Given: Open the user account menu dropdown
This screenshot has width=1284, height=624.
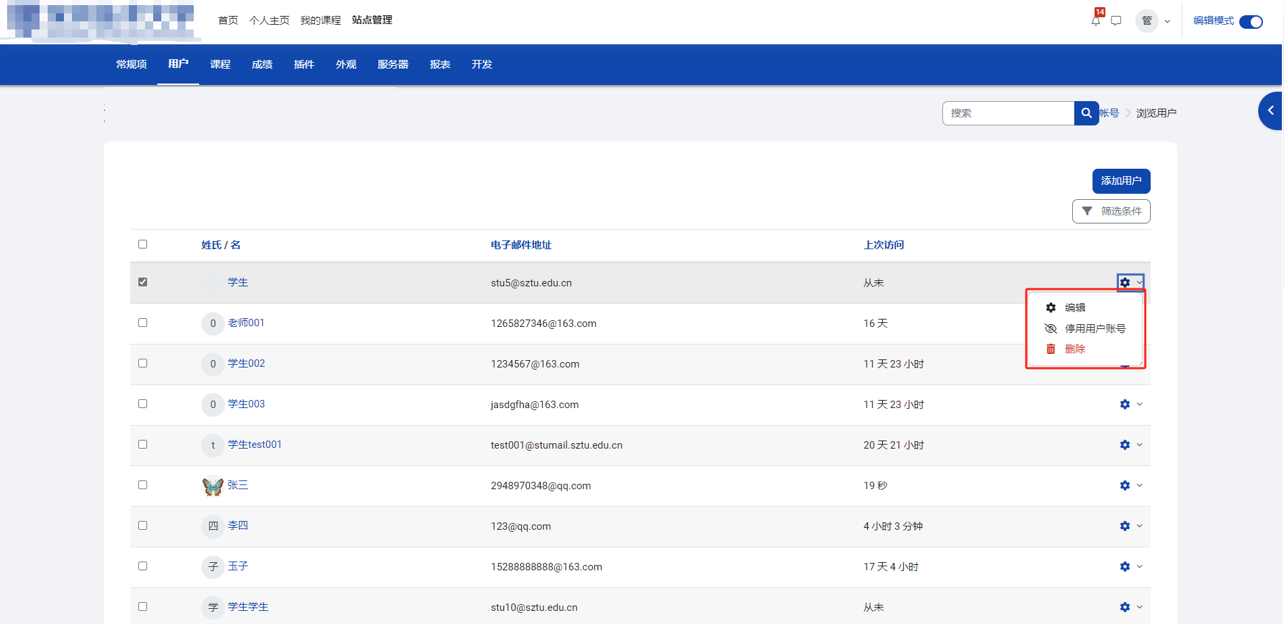Looking at the screenshot, I should [1153, 21].
